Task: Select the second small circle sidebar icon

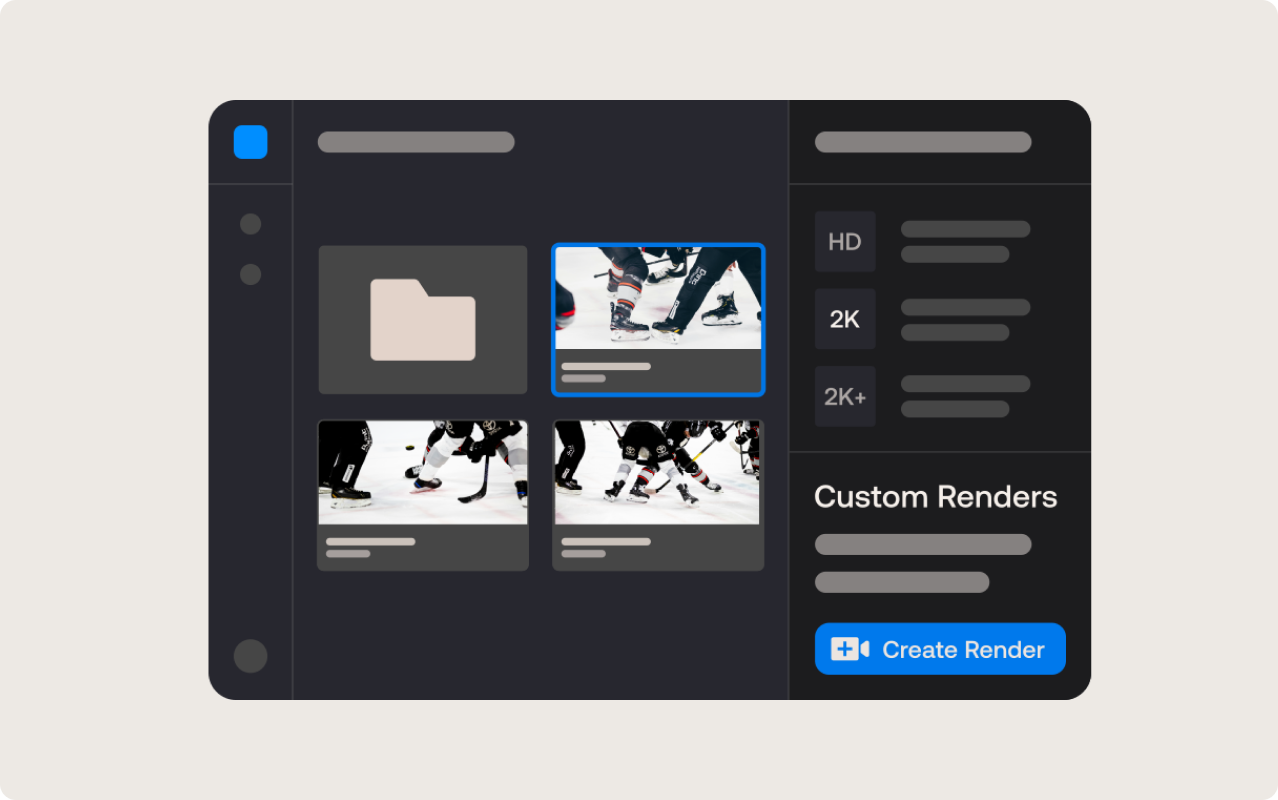Action: point(250,274)
